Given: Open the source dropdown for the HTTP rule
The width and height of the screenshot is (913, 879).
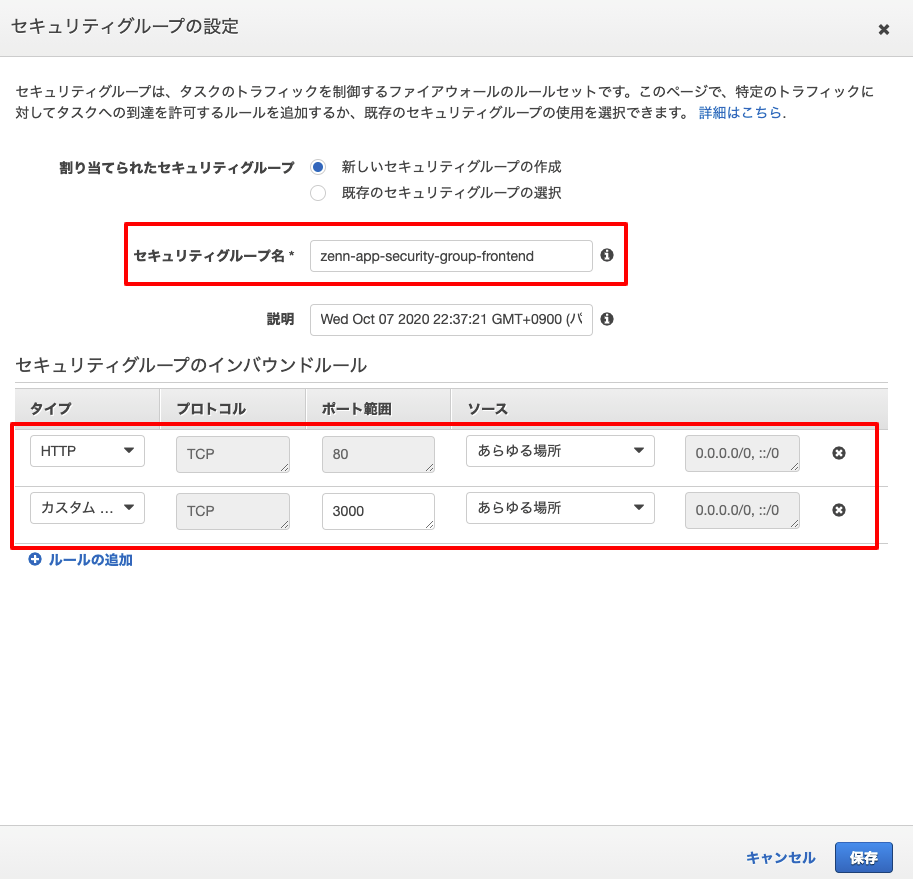Looking at the screenshot, I should 559,451.
